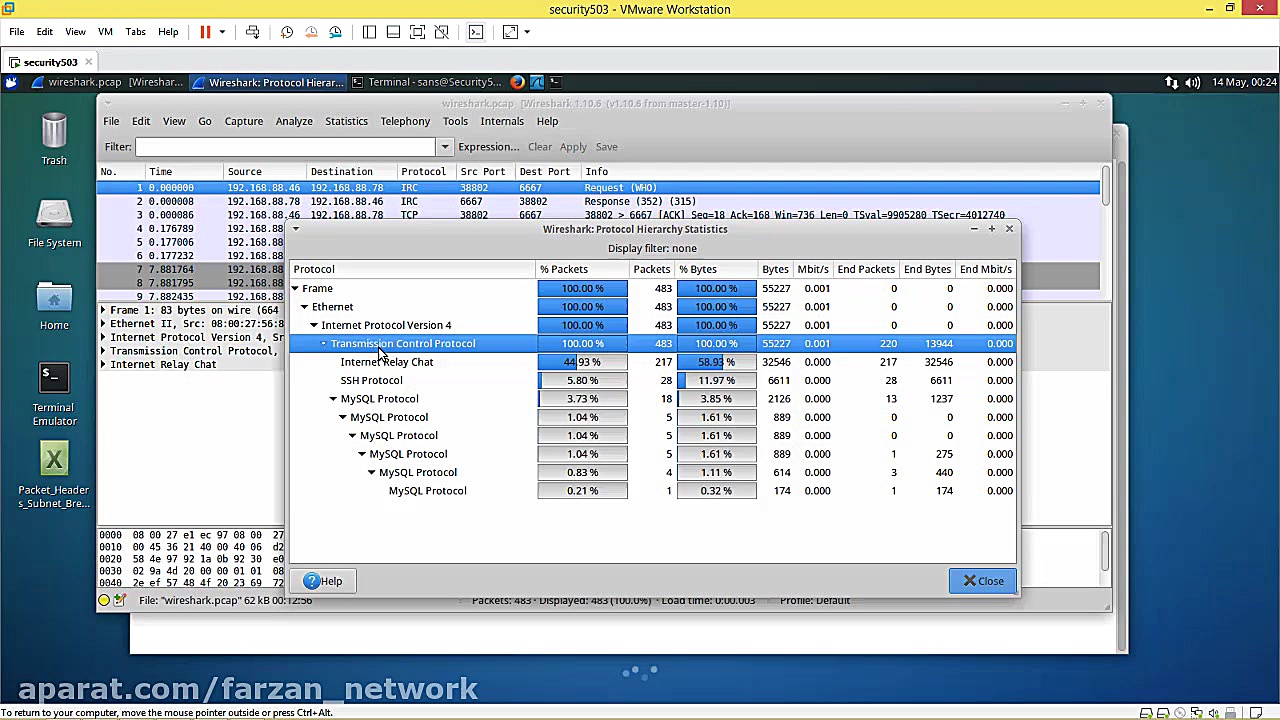Viewport: 1280px width, 720px height.
Task: Switch to the Terminal window in panel
Action: click(426, 82)
